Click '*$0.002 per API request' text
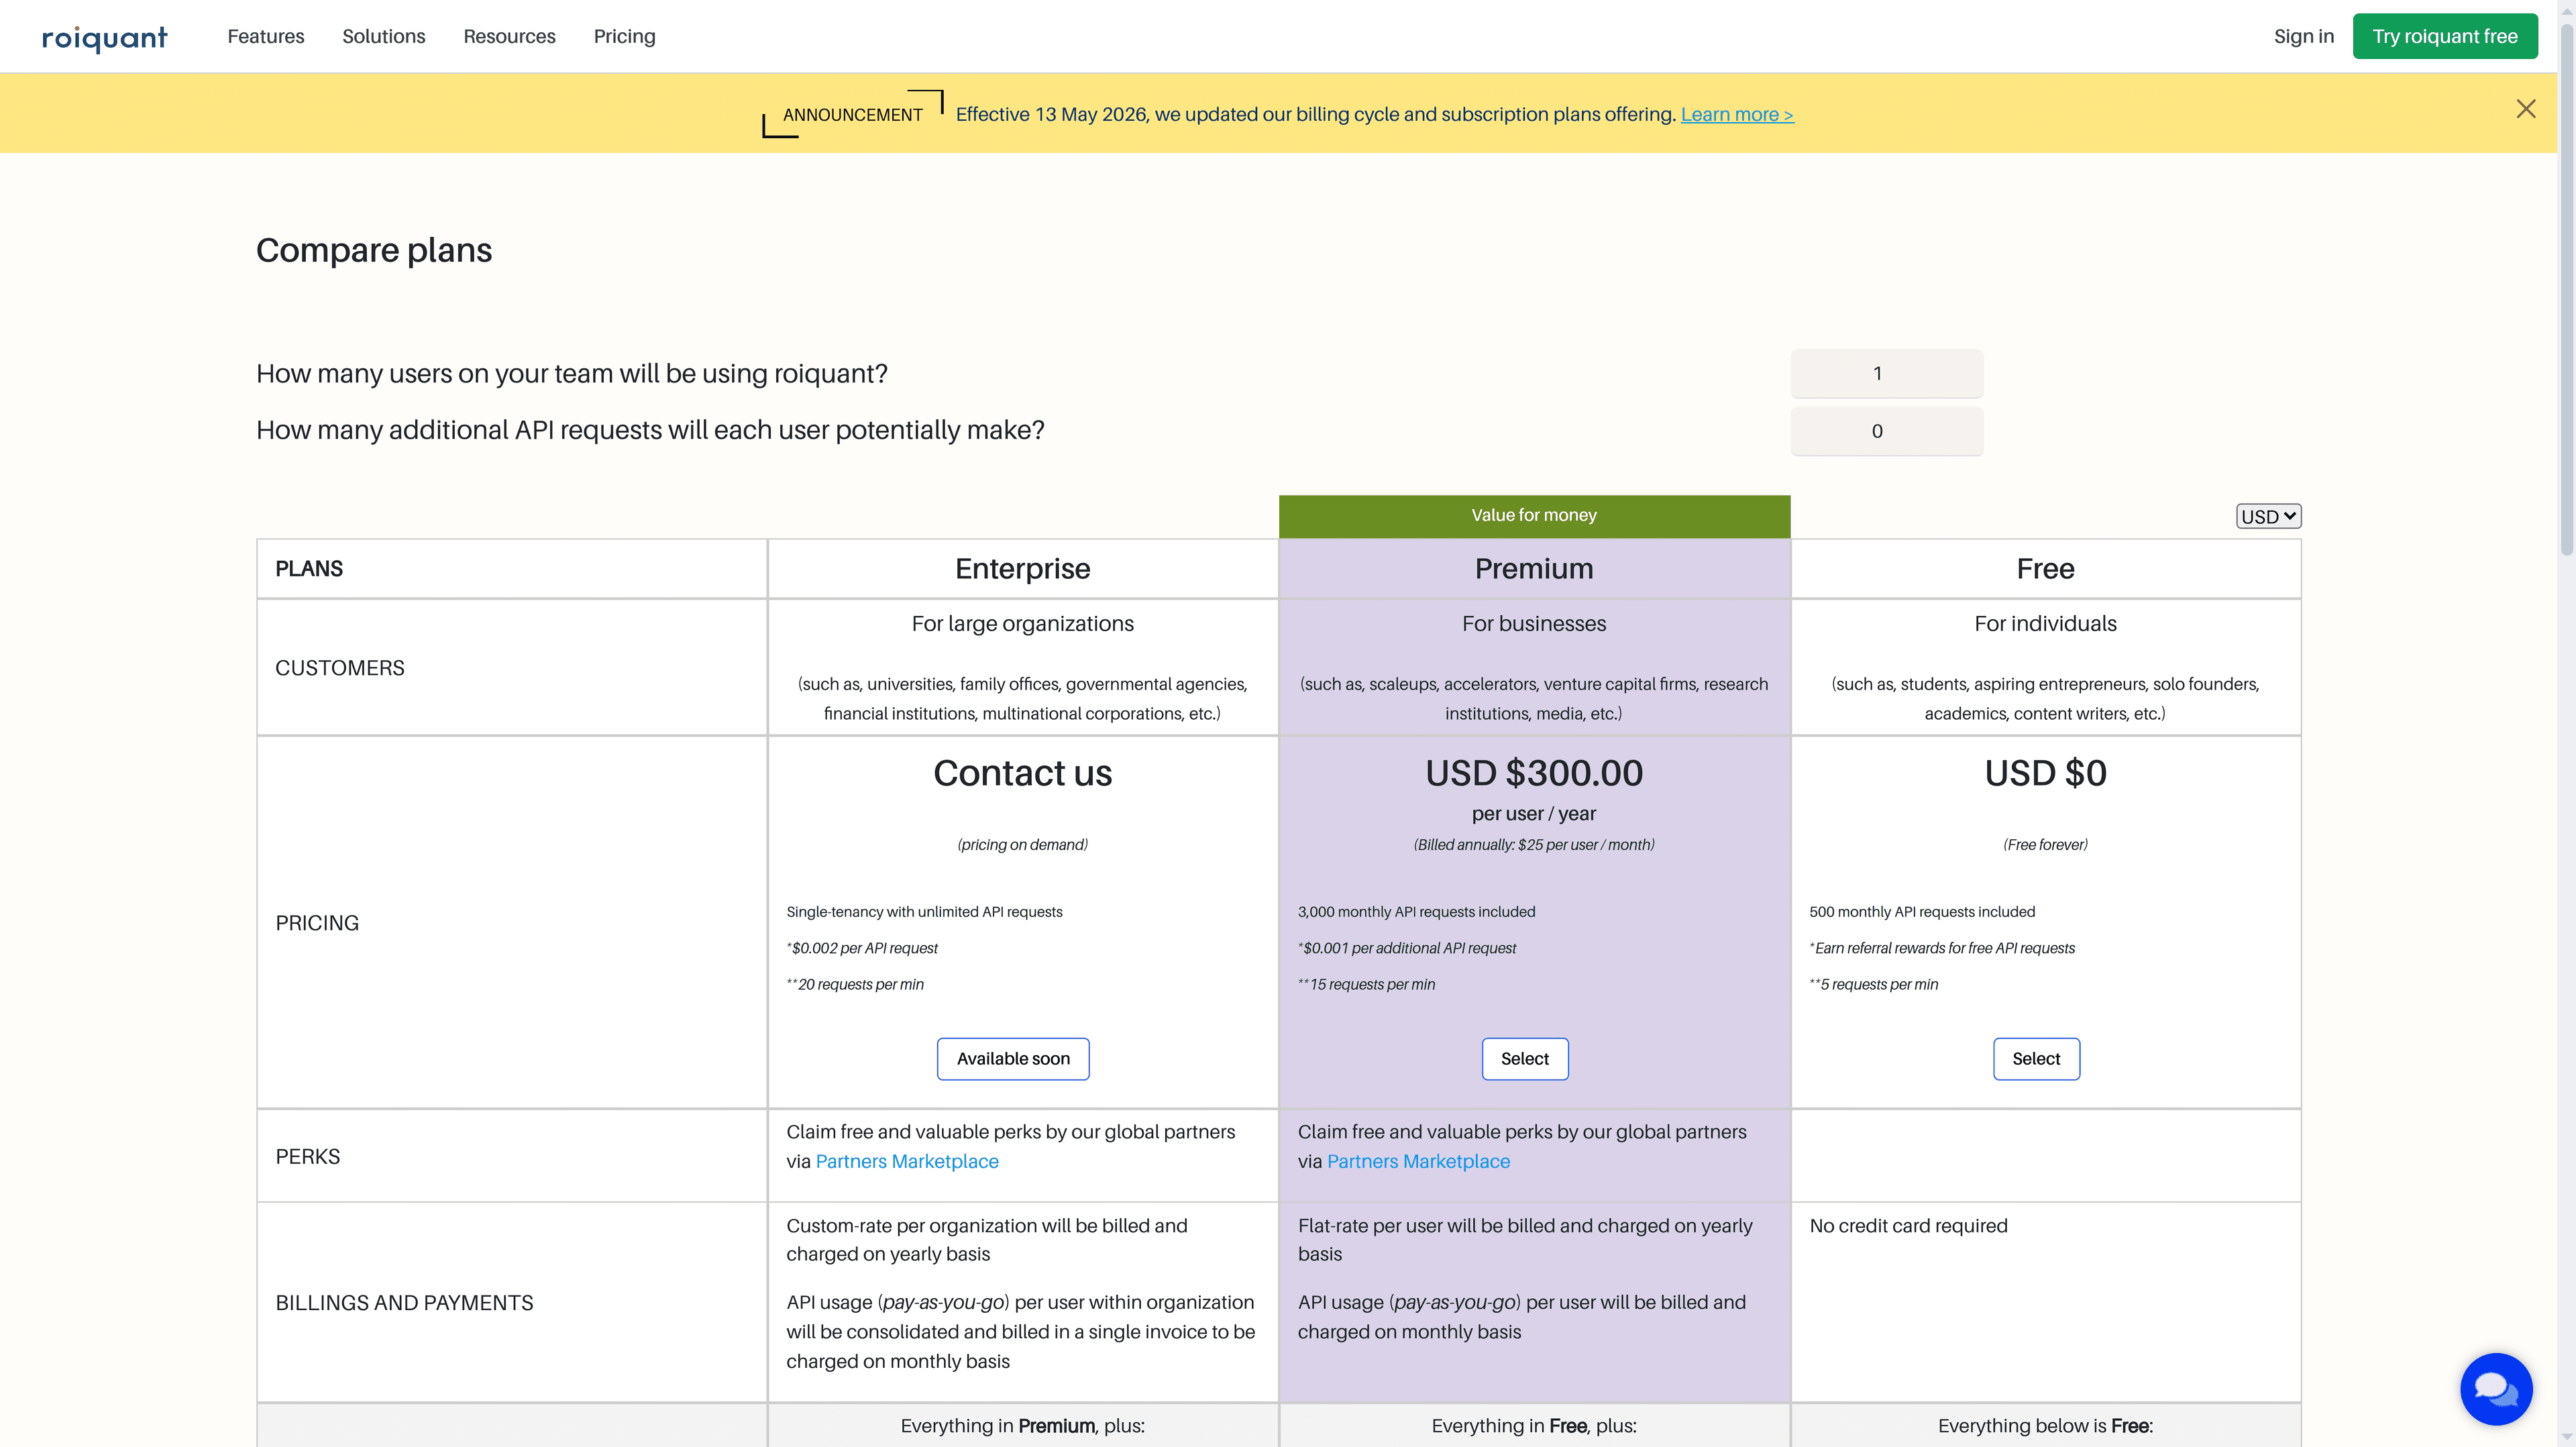Viewport: 2576px width, 1447px height. tap(862, 948)
